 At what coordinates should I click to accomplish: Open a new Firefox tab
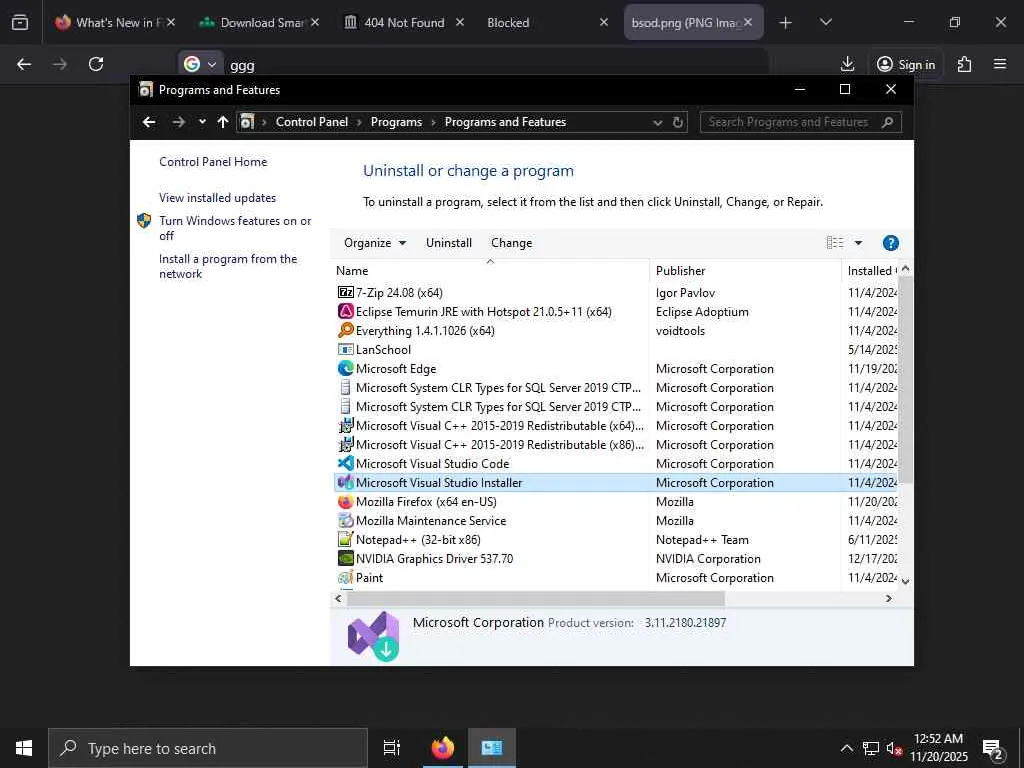[x=785, y=23]
